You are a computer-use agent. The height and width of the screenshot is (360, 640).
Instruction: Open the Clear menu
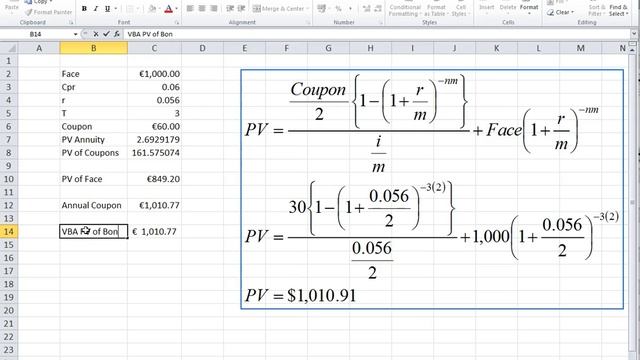tap(560, 12)
